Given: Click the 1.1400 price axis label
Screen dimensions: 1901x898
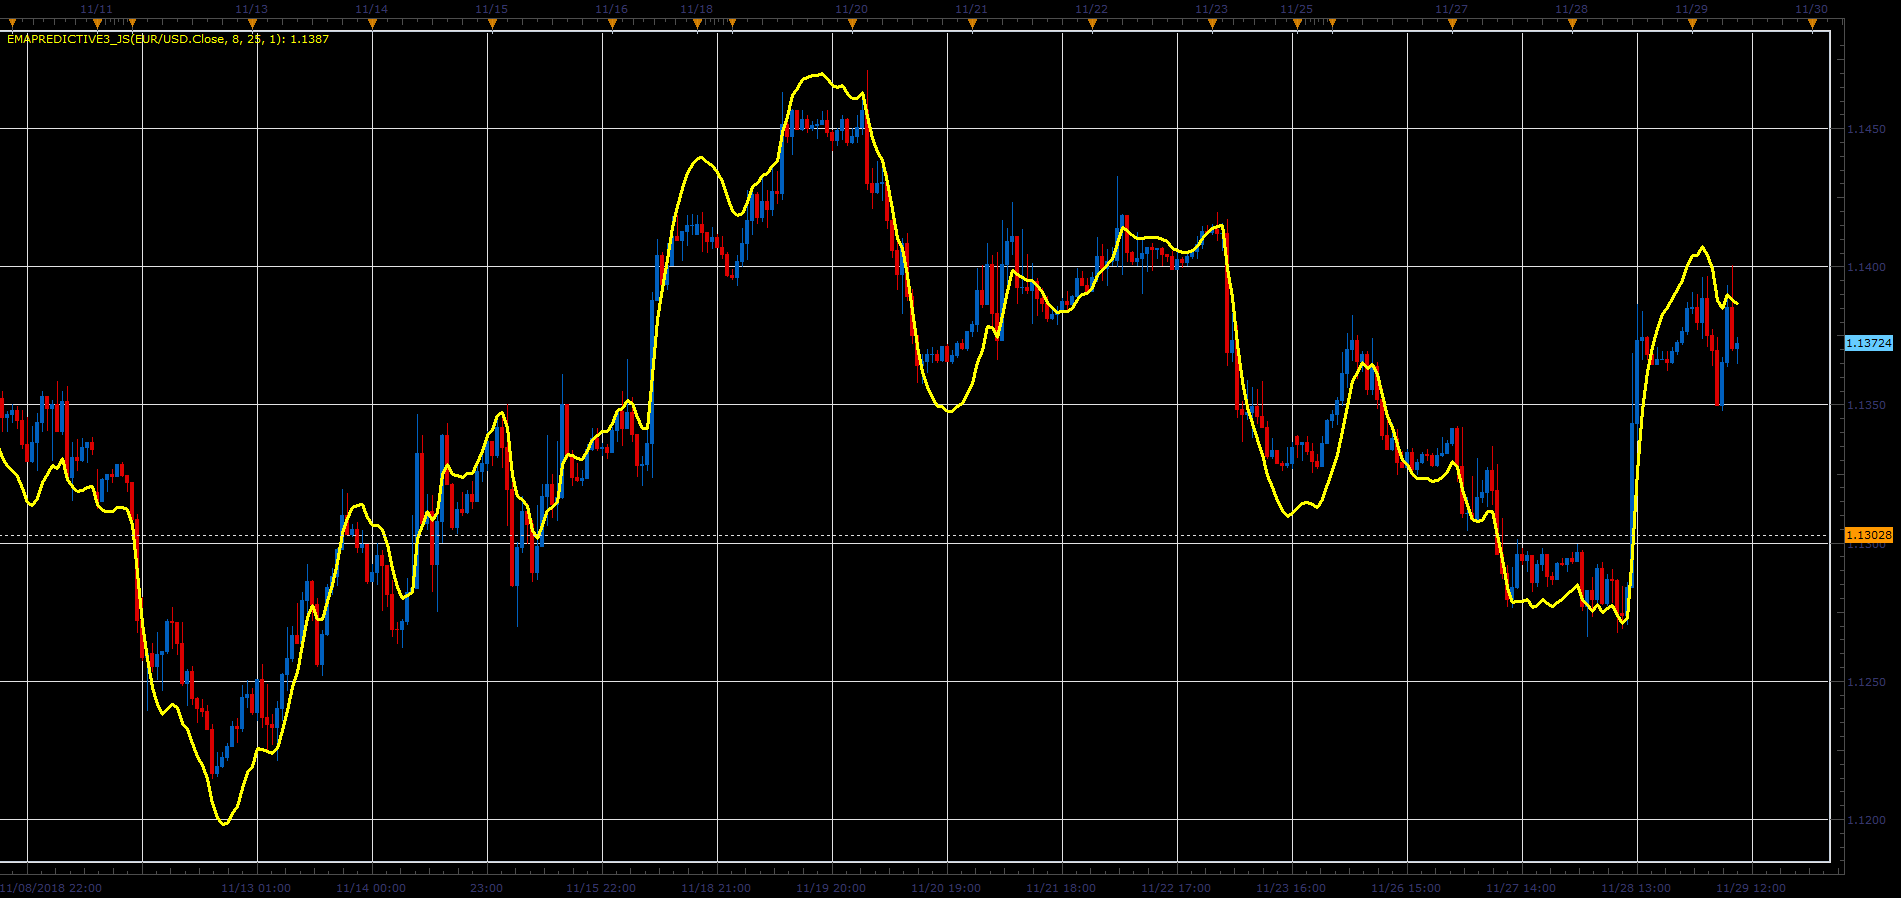Looking at the screenshot, I should [x=1866, y=267].
